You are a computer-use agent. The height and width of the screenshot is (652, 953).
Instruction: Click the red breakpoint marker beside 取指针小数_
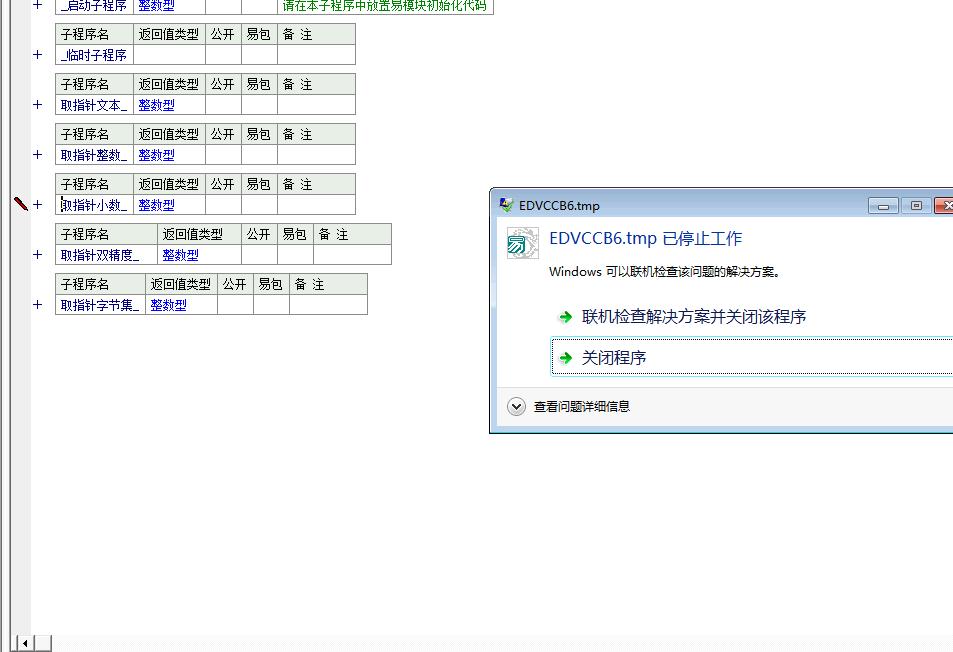coord(21,204)
